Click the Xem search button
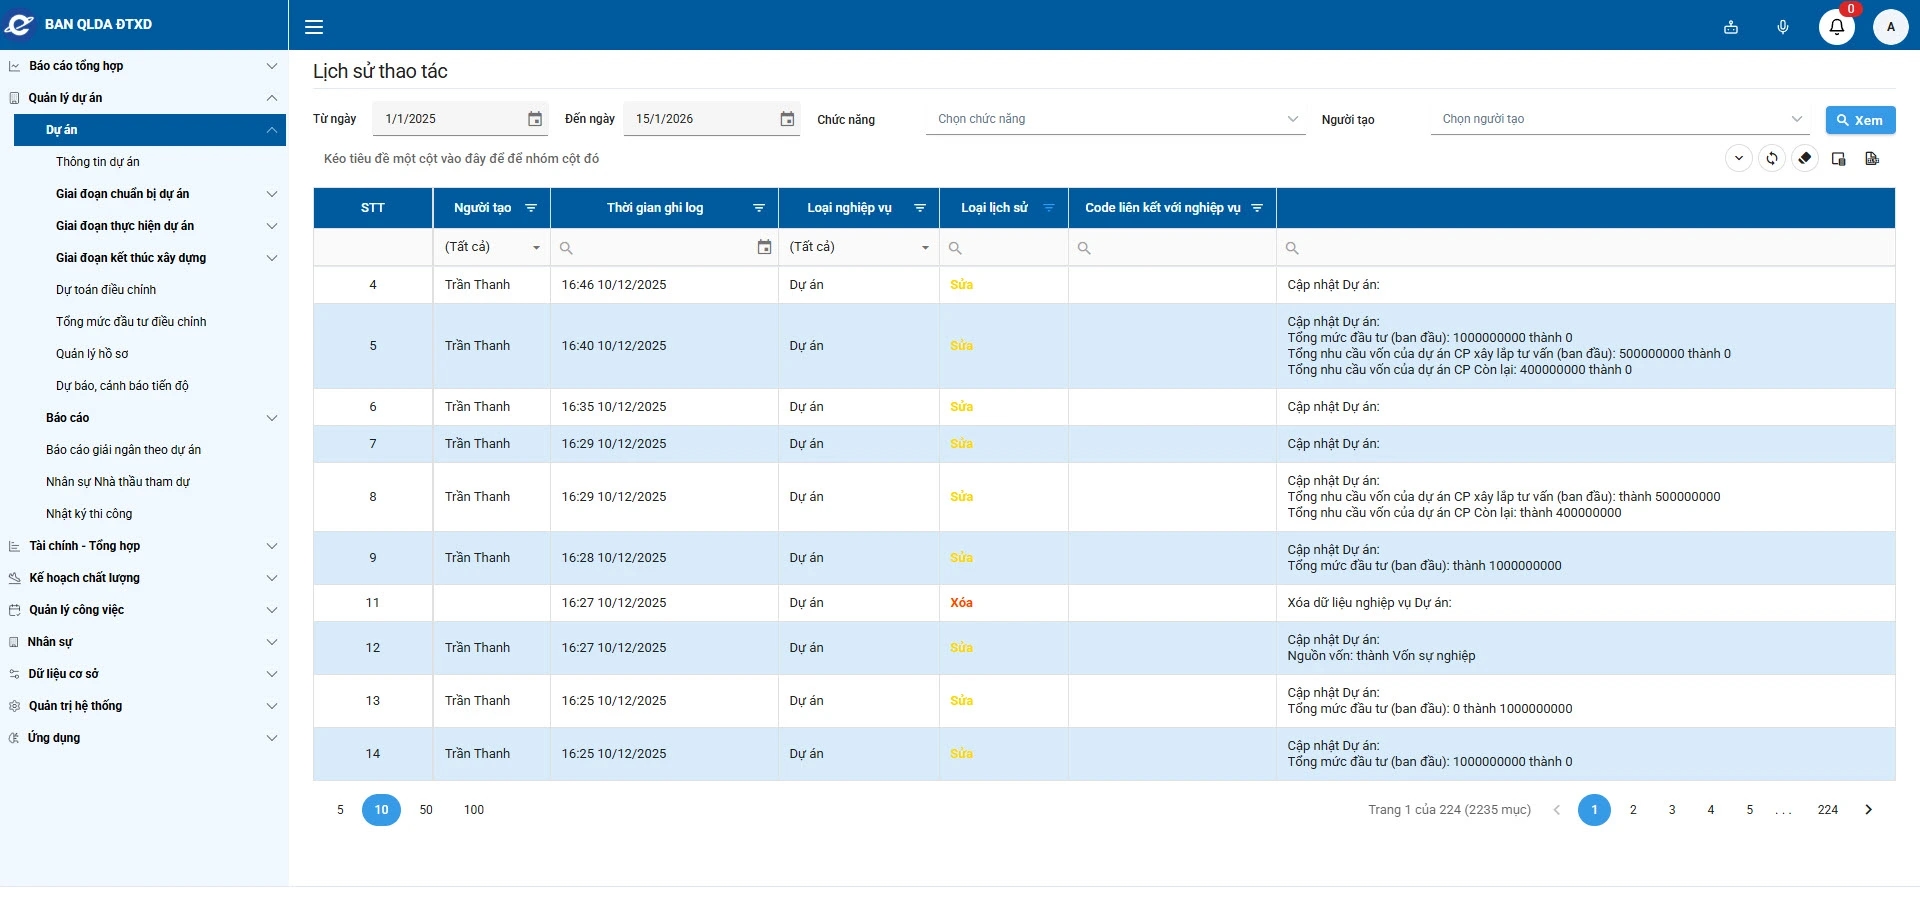The image size is (1920, 919). click(x=1860, y=120)
